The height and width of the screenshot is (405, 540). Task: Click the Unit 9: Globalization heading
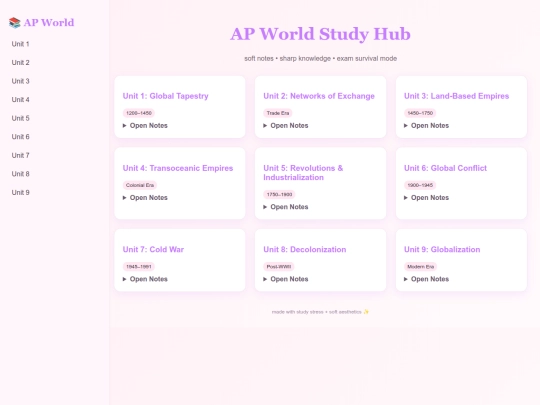[x=442, y=249]
